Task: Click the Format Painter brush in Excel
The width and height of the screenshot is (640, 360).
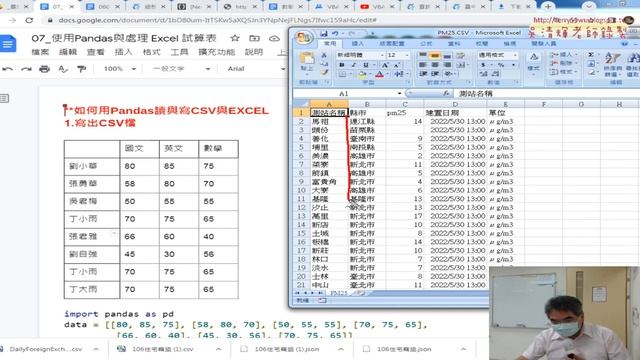Action: tap(324, 72)
